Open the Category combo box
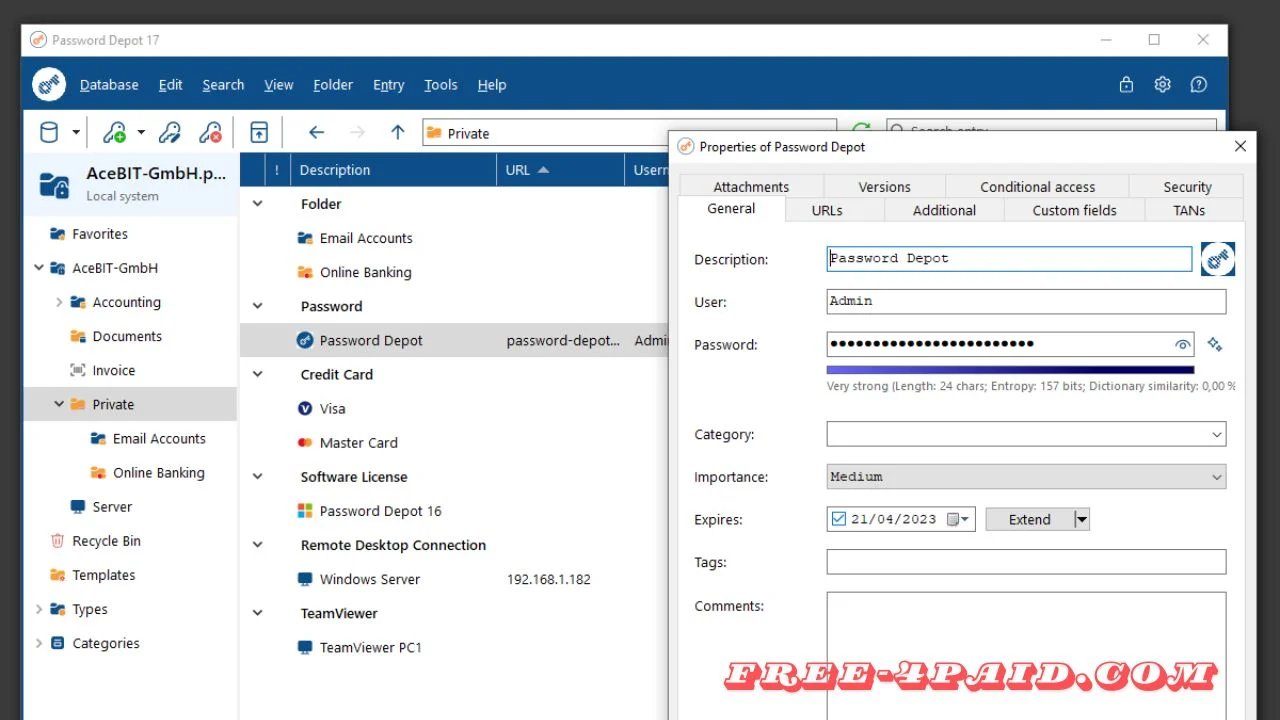Viewport: 1280px width, 720px height. (1026, 434)
